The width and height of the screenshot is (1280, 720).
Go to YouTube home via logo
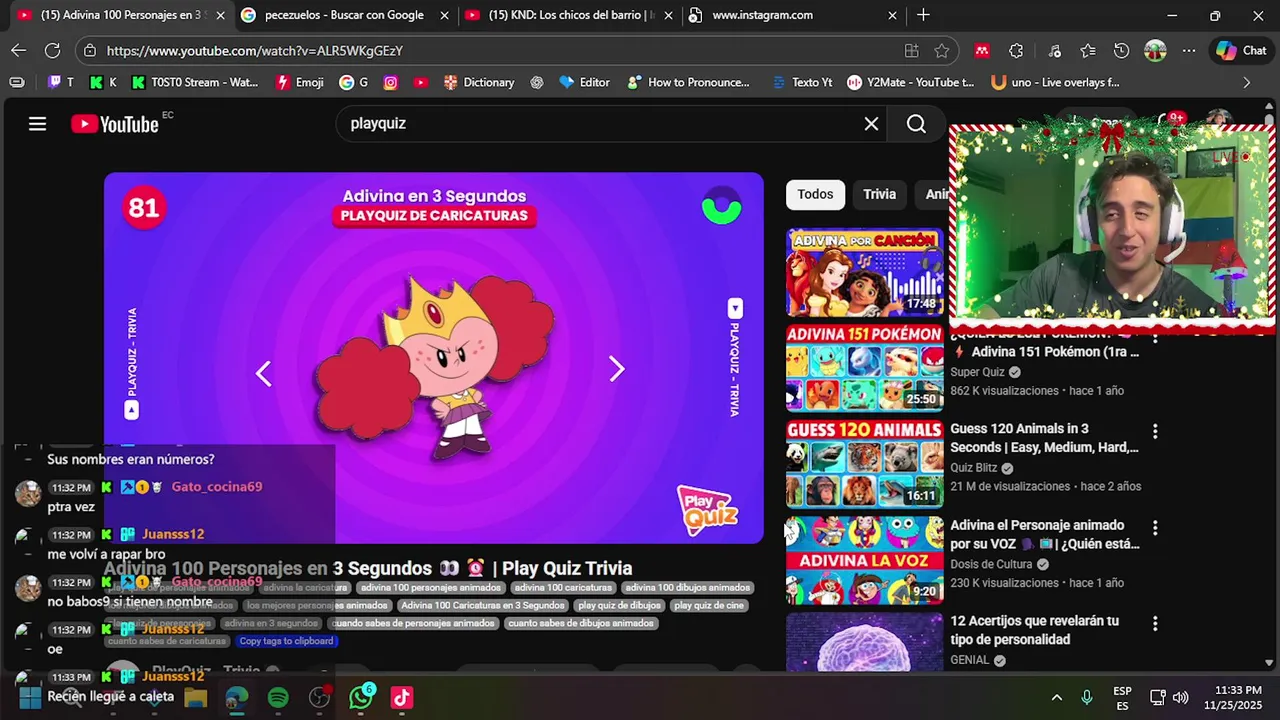[x=115, y=124]
